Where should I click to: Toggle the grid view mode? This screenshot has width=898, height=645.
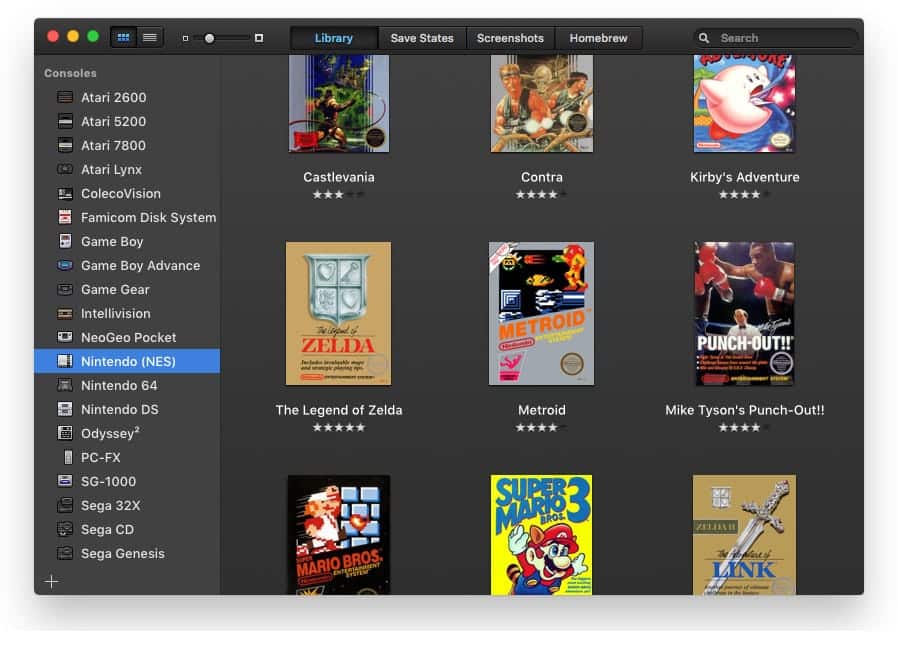point(123,36)
